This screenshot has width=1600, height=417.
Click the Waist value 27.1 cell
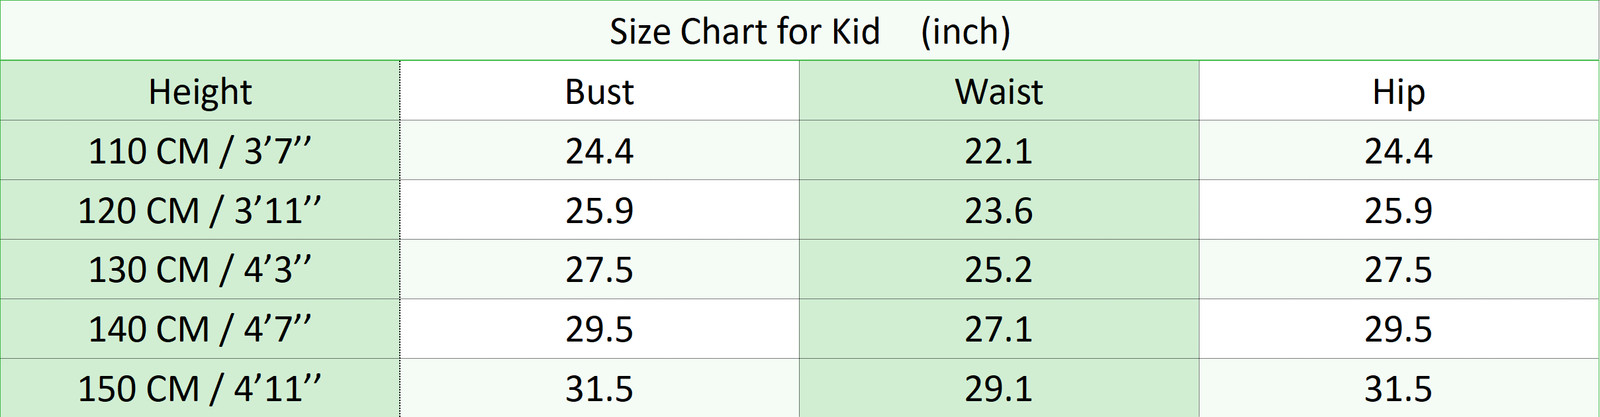coord(998,329)
